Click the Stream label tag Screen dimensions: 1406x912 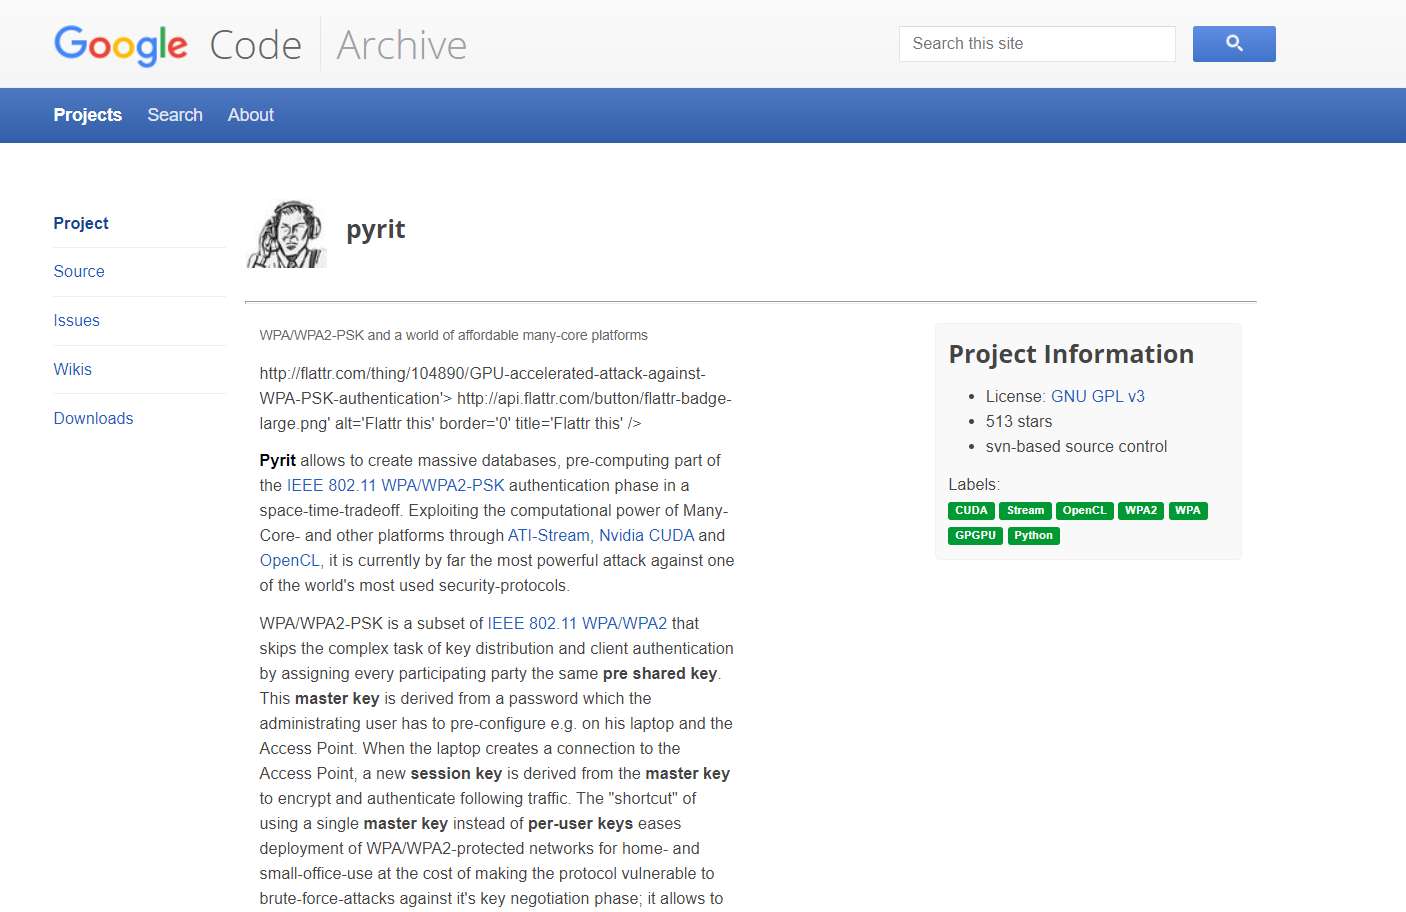point(1025,511)
